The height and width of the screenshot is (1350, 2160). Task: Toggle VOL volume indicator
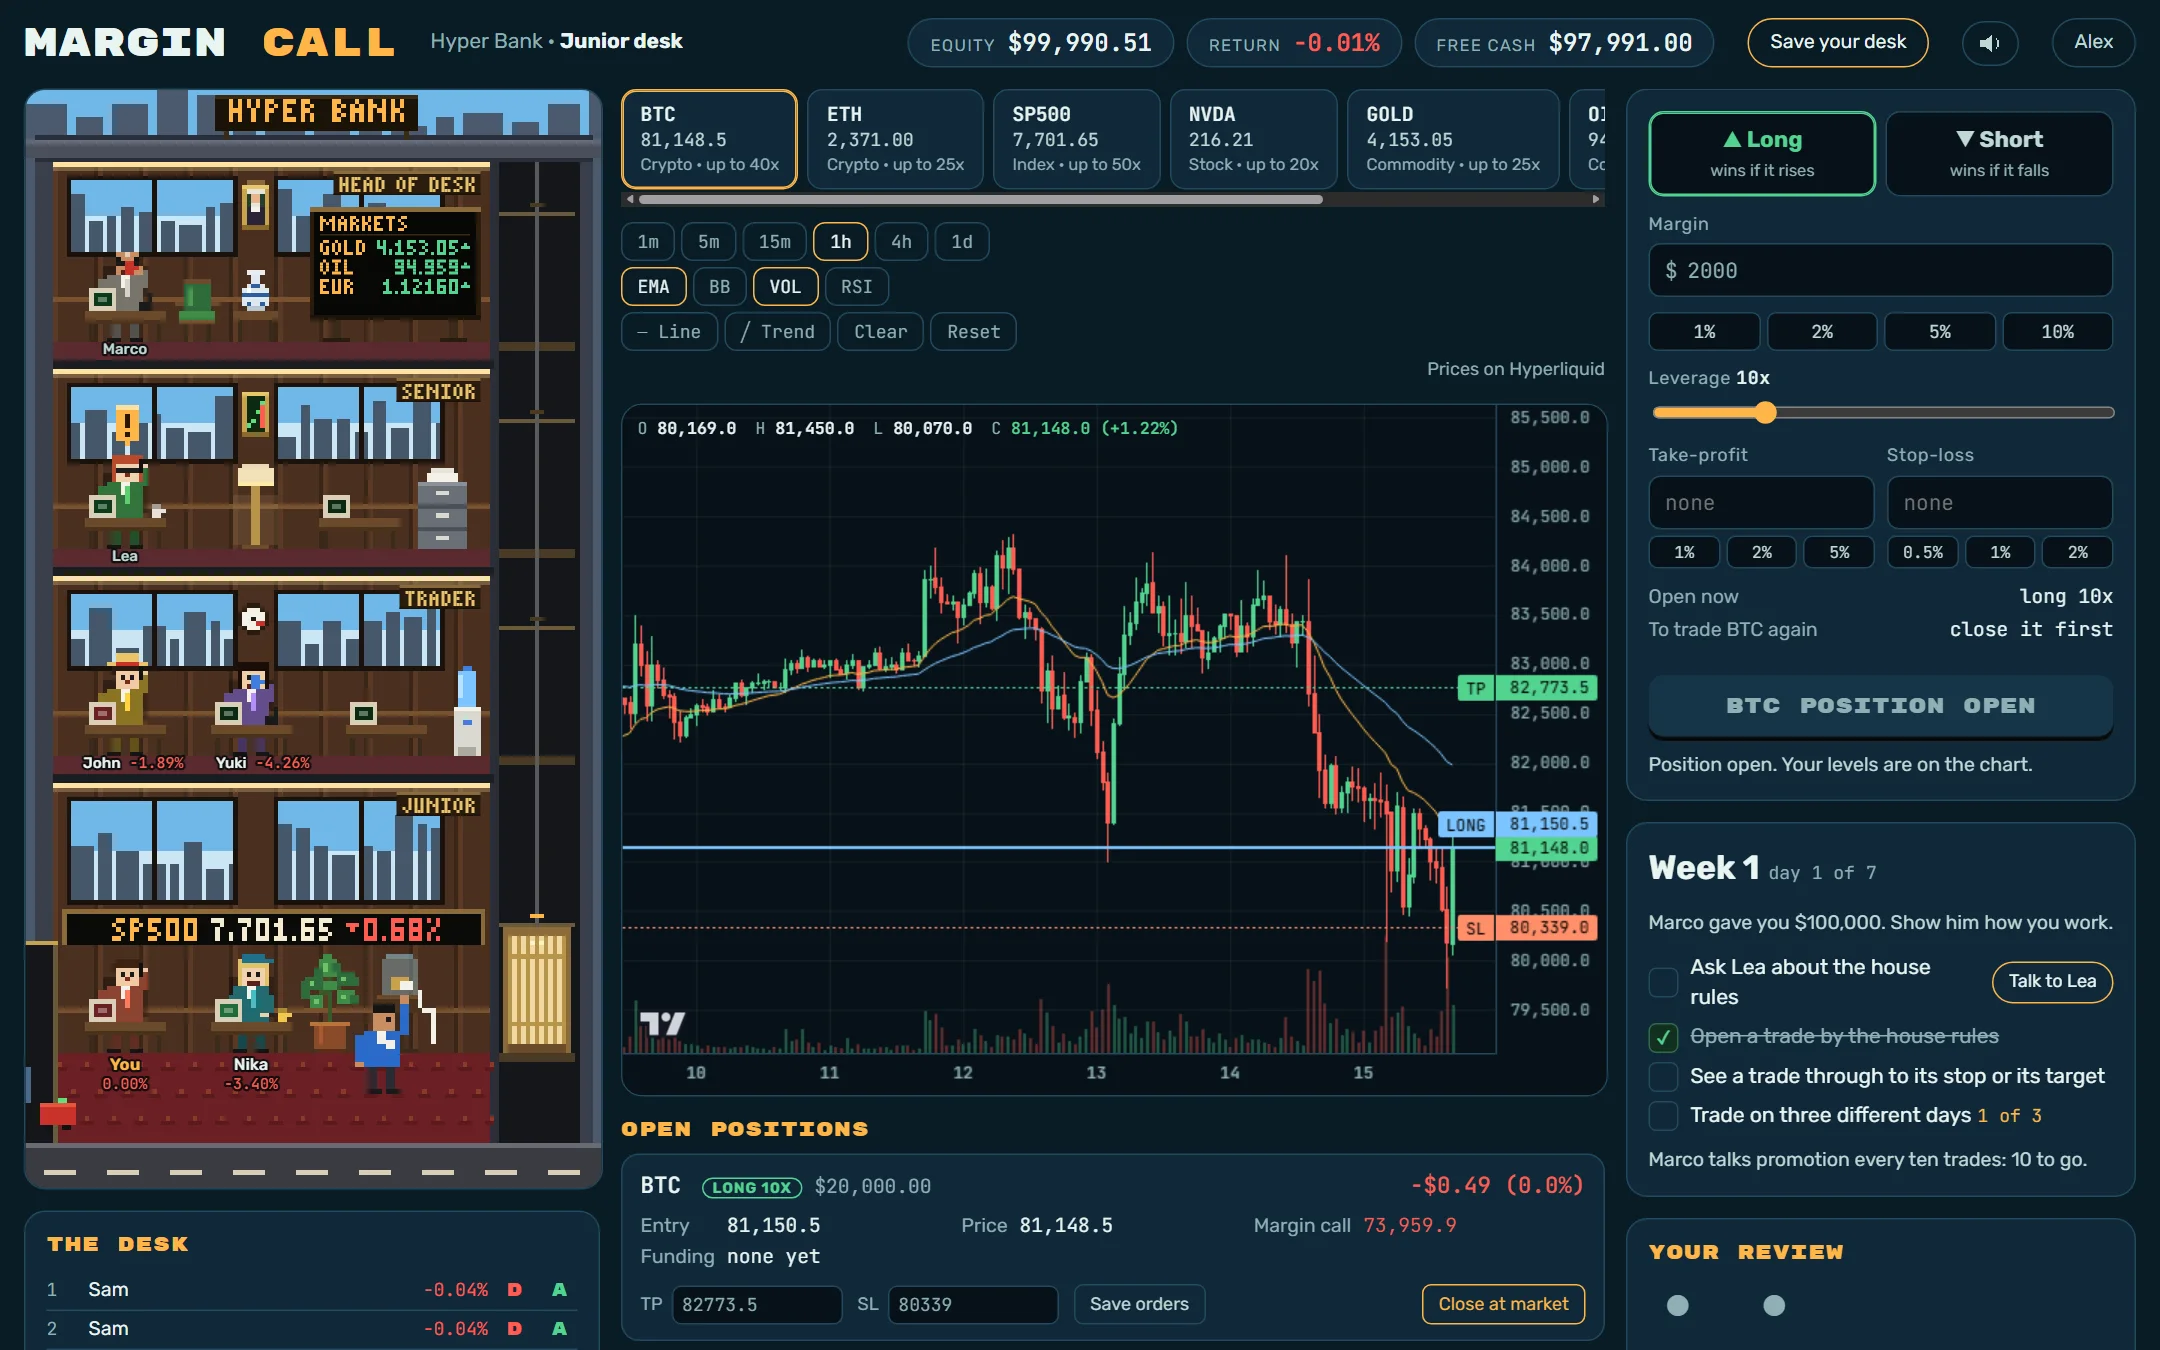pos(785,287)
